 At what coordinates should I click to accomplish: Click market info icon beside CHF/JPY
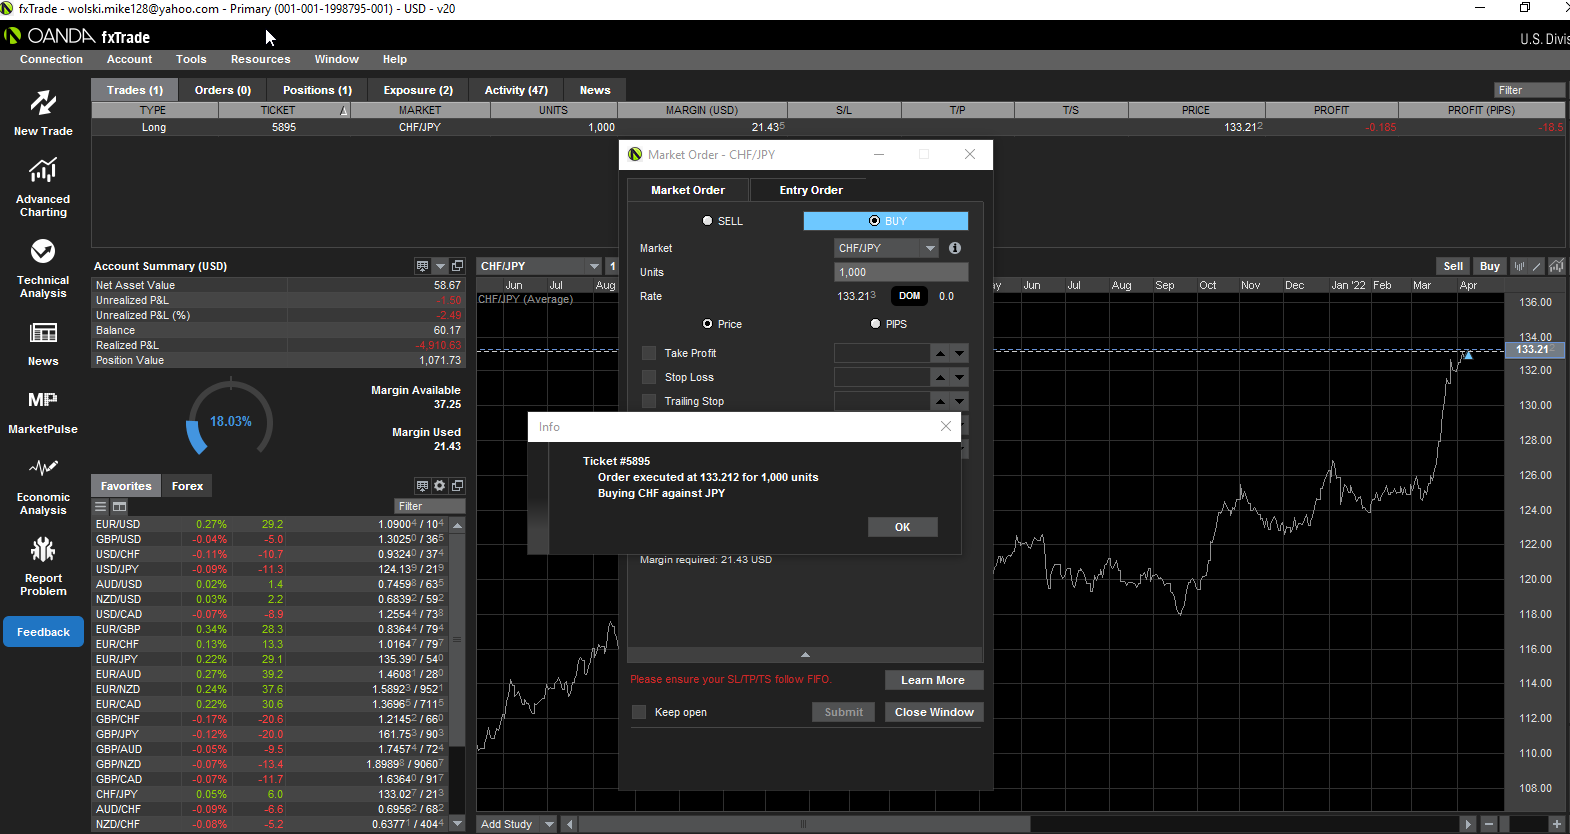[x=955, y=248]
